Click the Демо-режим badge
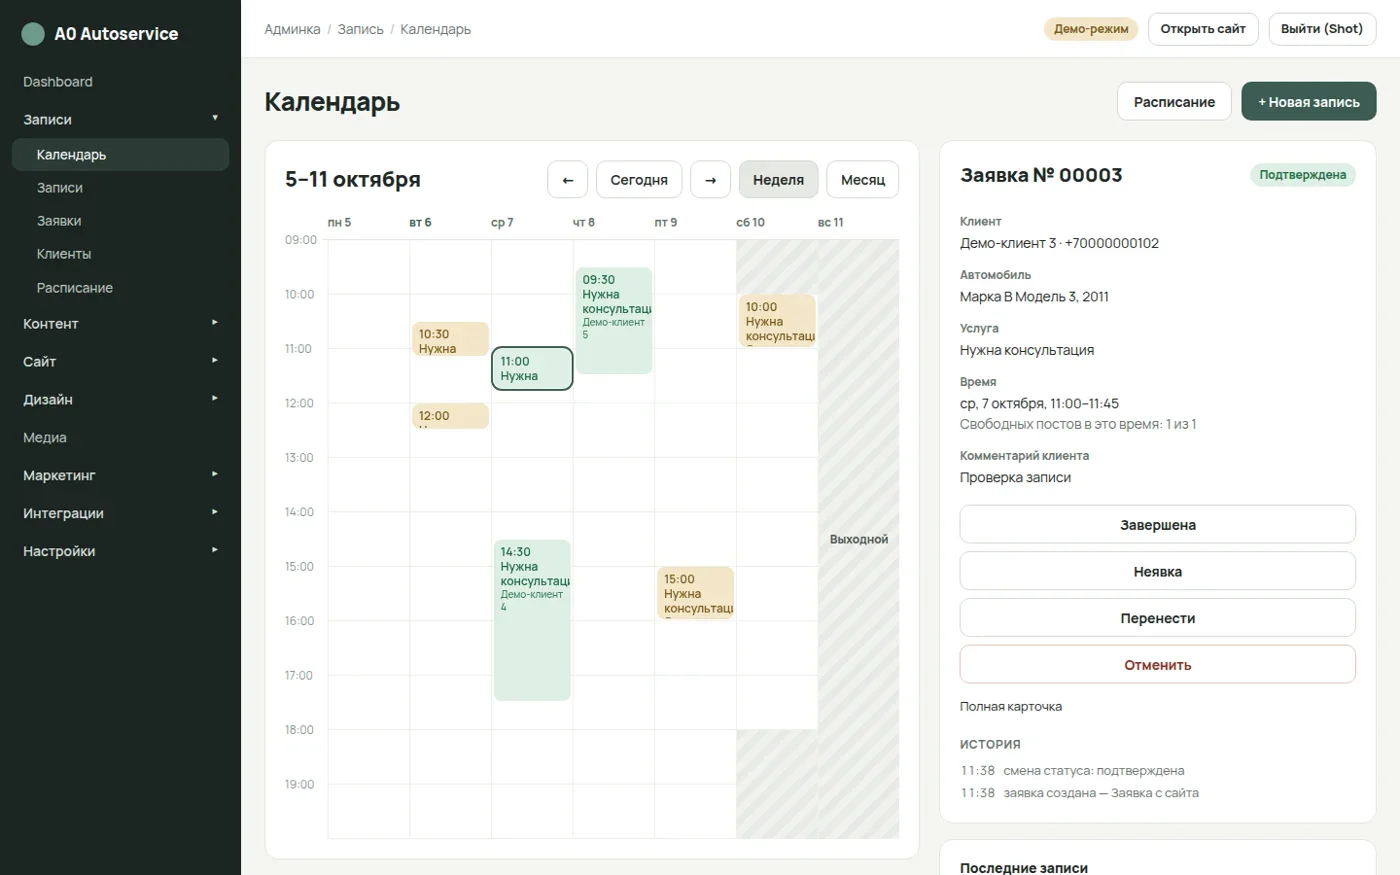1400x875 pixels. pos(1091,29)
